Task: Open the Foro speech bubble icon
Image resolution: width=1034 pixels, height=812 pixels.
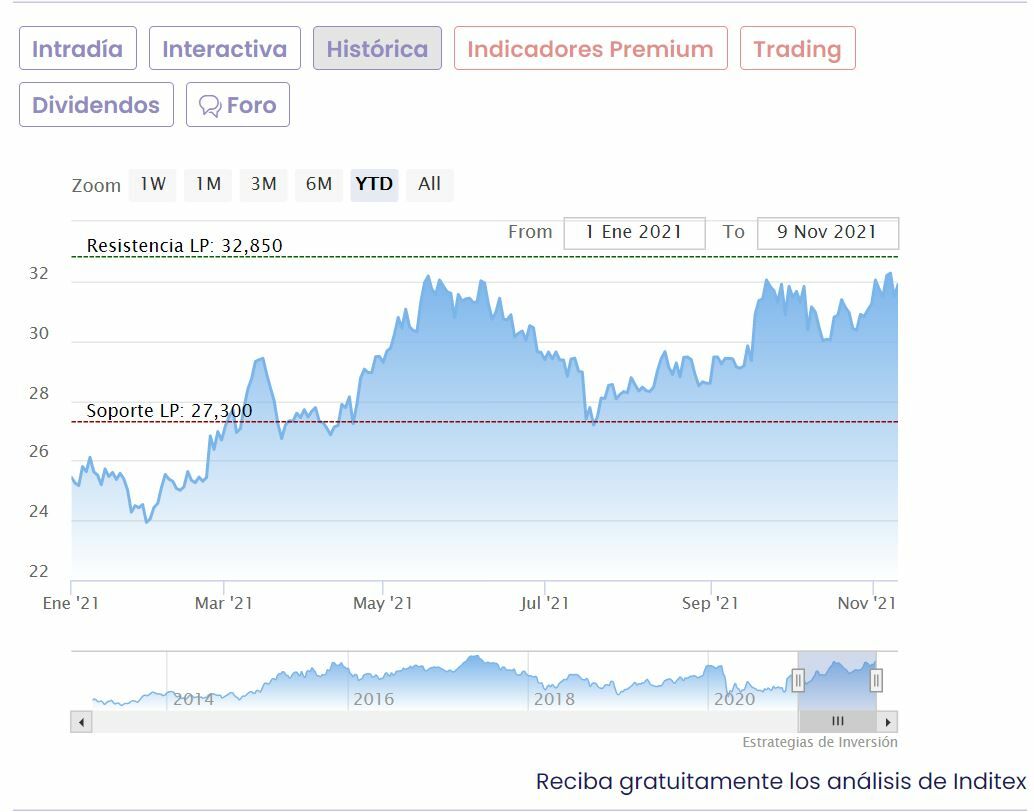Action: 210,106
